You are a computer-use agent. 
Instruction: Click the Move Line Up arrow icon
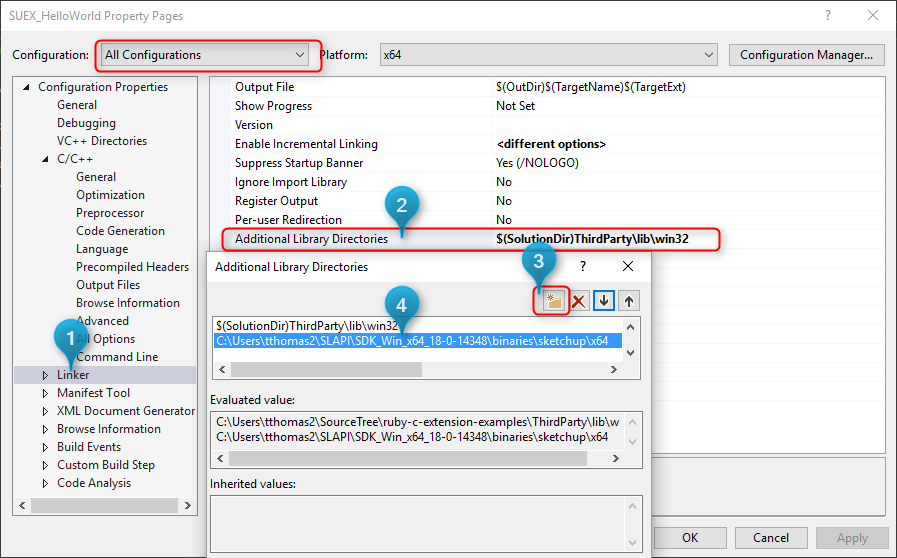(628, 300)
